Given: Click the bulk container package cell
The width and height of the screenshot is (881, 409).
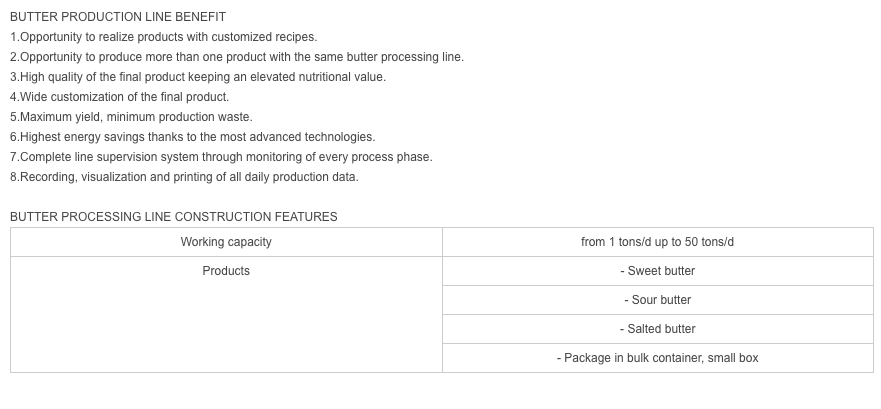Looking at the screenshot, I should coord(657,358).
